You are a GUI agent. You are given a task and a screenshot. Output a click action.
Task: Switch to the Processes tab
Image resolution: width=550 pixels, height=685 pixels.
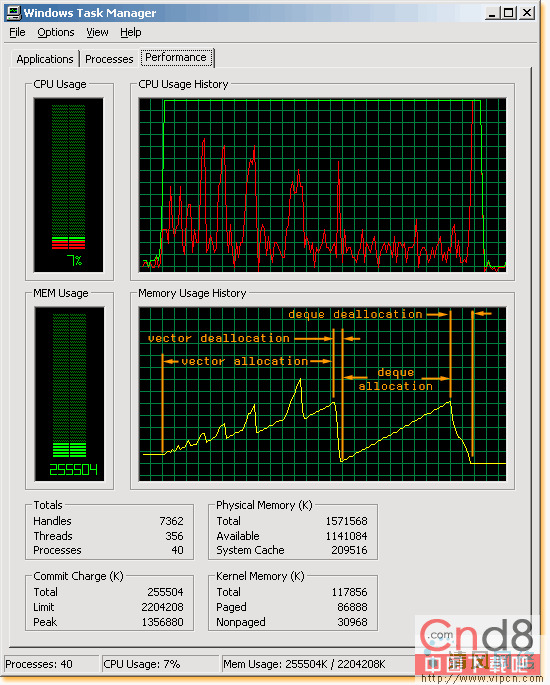[109, 59]
